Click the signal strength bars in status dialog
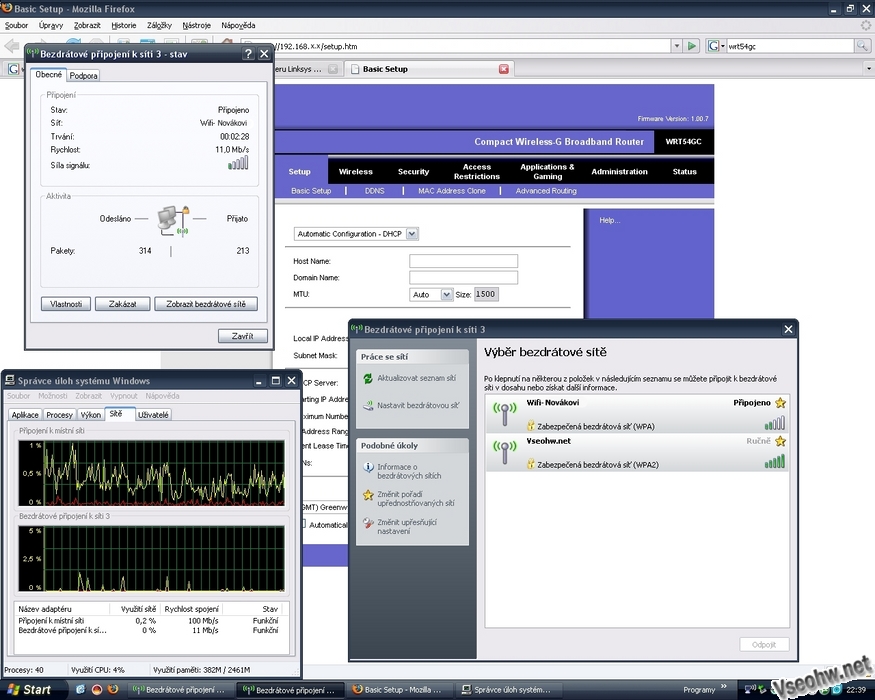Image resolution: width=875 pixels, height=700 pixels. 238,163
